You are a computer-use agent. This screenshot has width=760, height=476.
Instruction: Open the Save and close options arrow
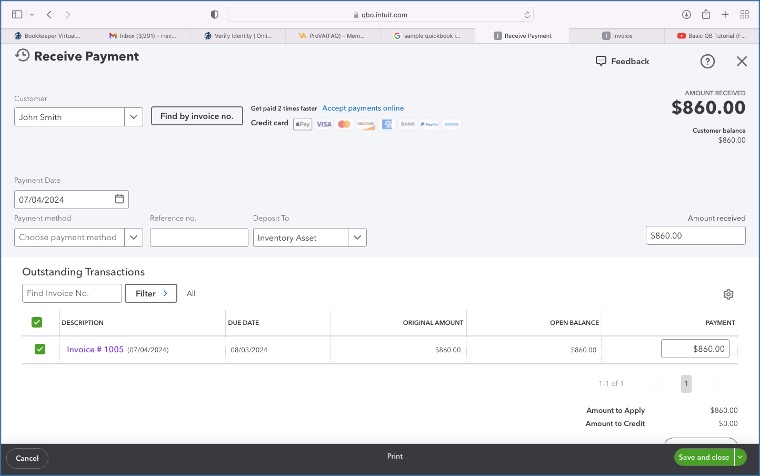740,457
